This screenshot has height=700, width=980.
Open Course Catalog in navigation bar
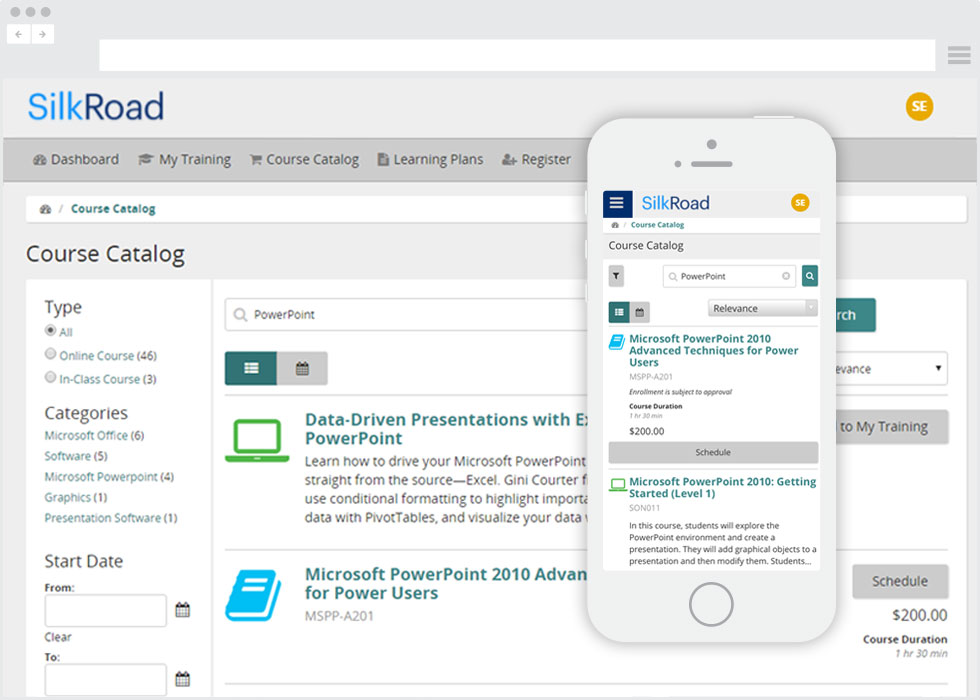[x=304, y=159]
